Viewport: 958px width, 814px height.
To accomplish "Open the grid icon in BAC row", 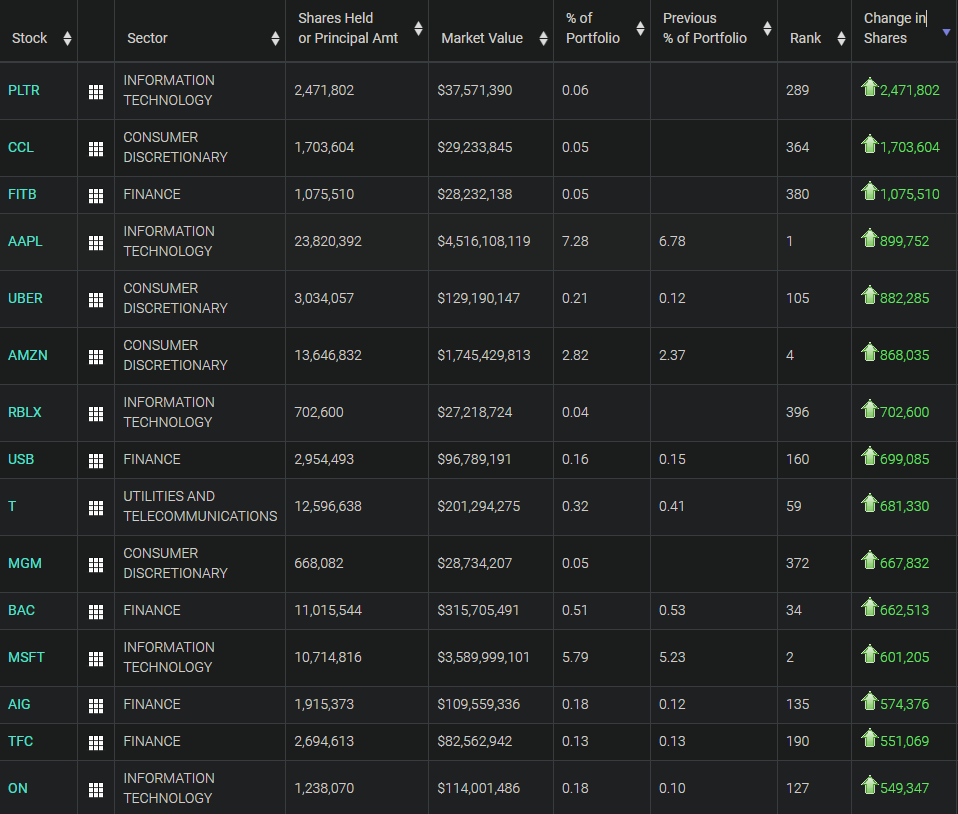I will (x=96, y=612).
